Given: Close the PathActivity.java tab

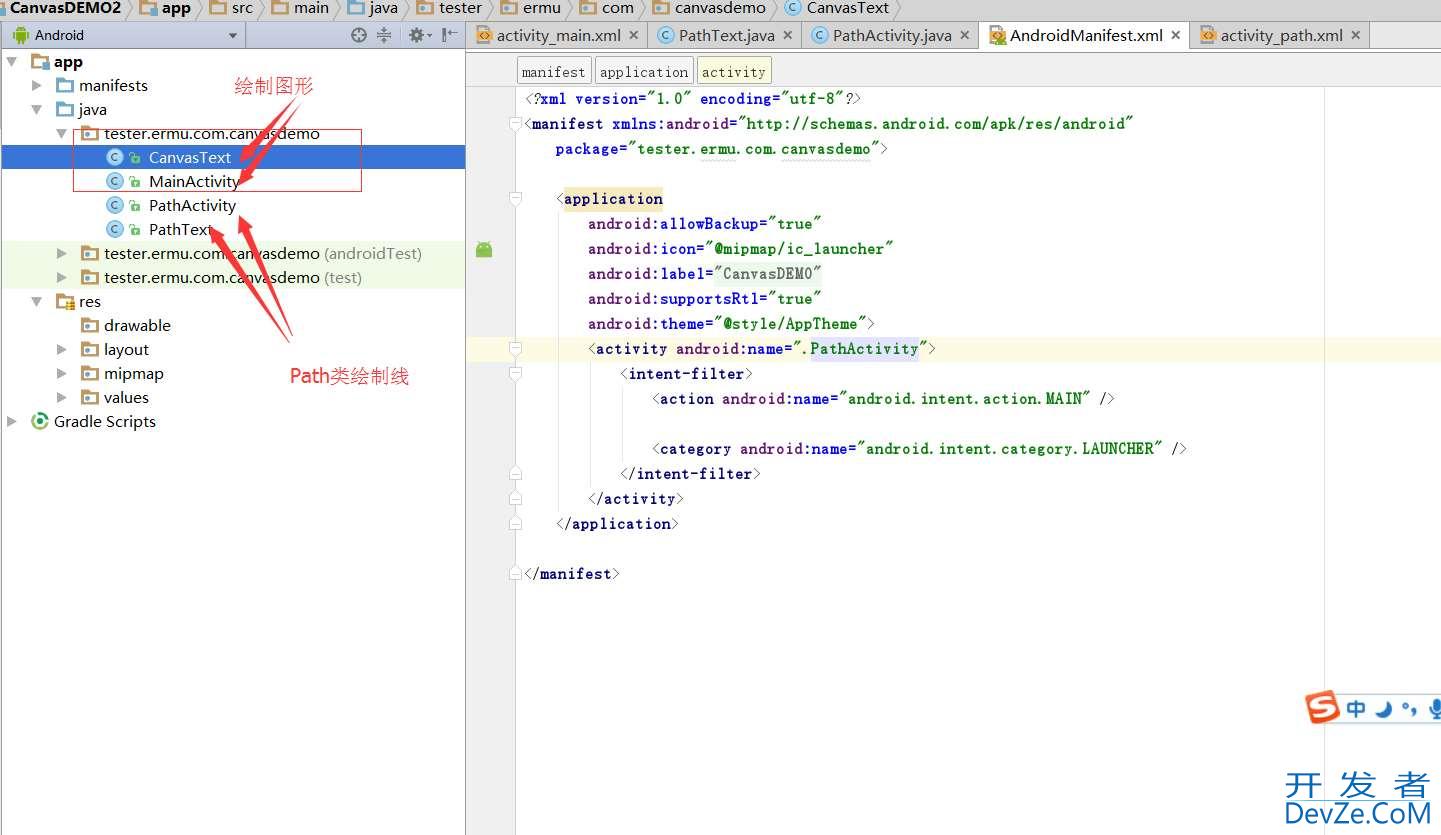Looking at the screenshot, I should click(x=964, y=35).
